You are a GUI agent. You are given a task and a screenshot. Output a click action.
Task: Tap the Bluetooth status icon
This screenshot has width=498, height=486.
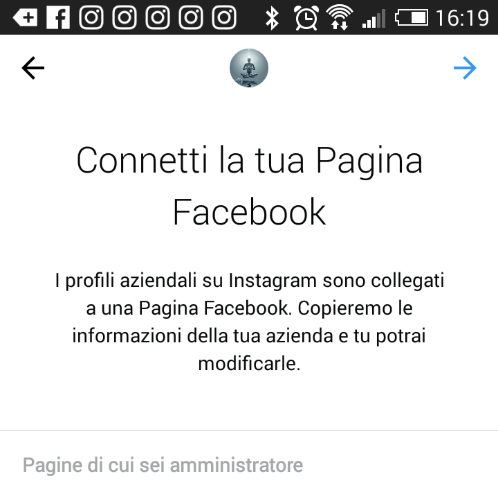(272, 18)
